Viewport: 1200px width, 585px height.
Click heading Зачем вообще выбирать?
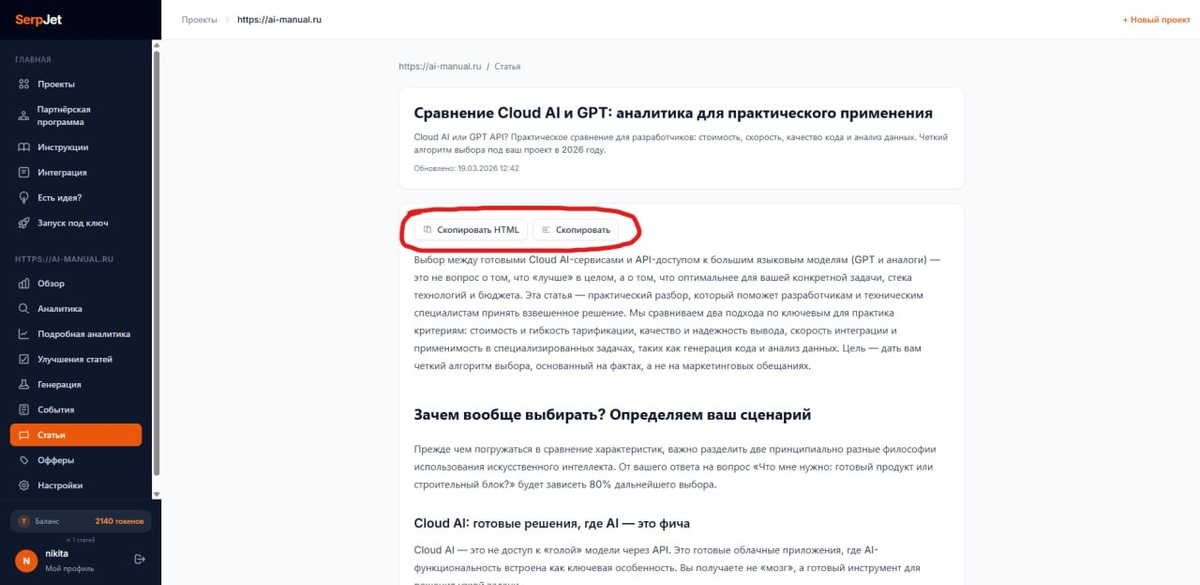[x=612, y=414]
